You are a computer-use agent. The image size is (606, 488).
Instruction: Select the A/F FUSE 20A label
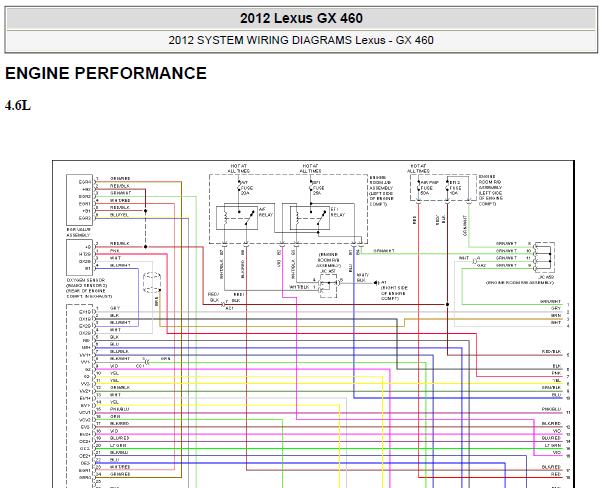click(x=245, y=188)
